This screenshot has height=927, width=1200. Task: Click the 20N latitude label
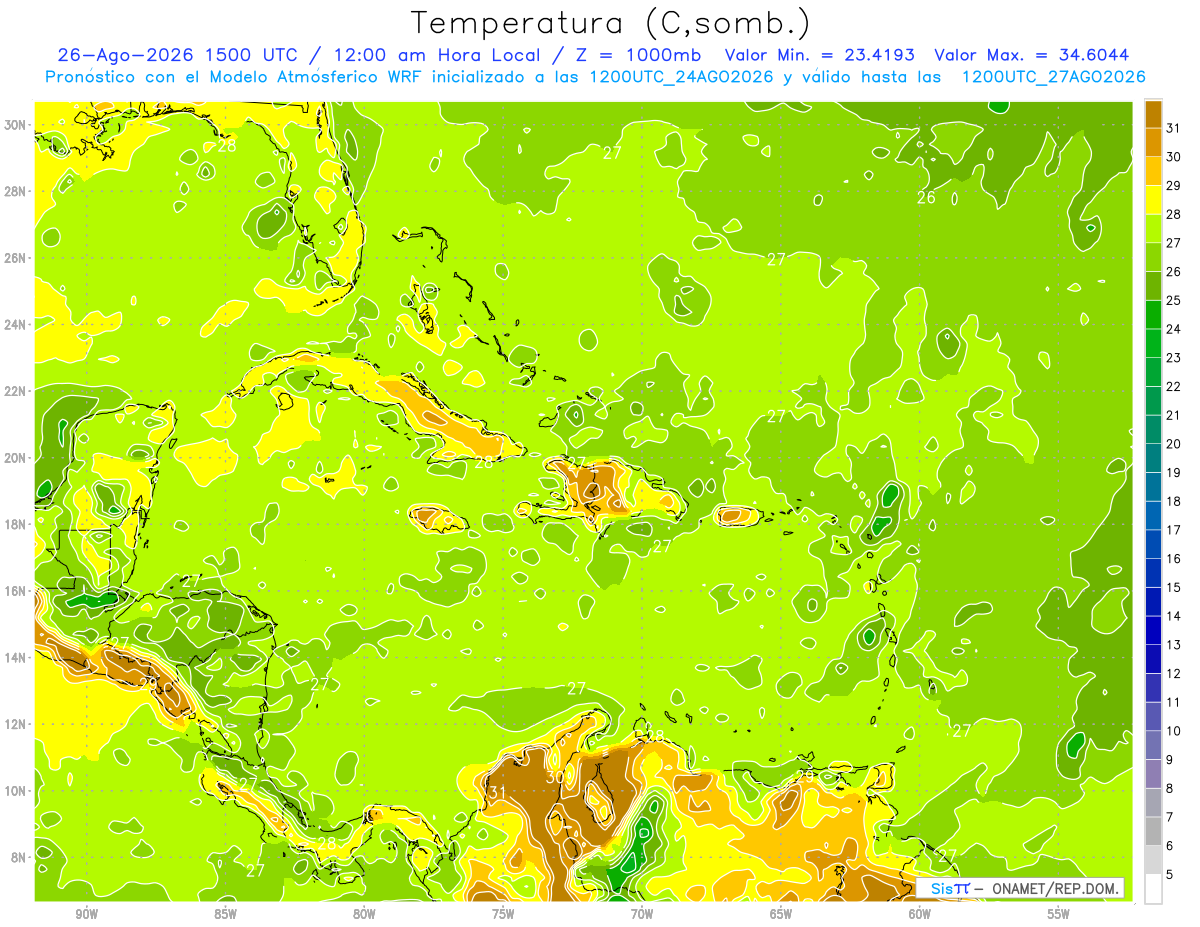coord(15,458)
